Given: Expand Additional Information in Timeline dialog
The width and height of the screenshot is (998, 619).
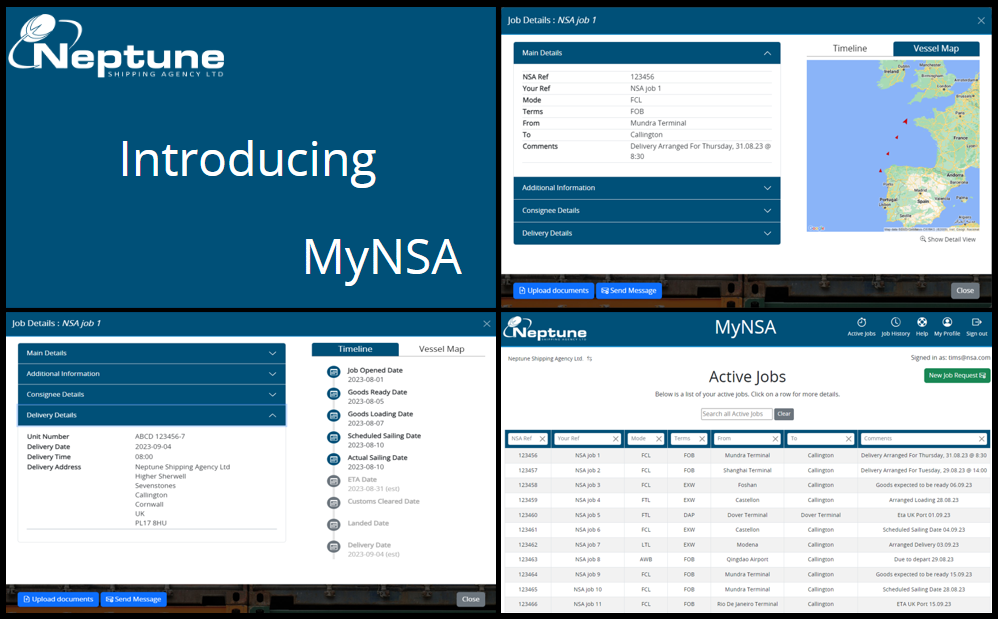Looking at the screenshot, I should [151, 374].
